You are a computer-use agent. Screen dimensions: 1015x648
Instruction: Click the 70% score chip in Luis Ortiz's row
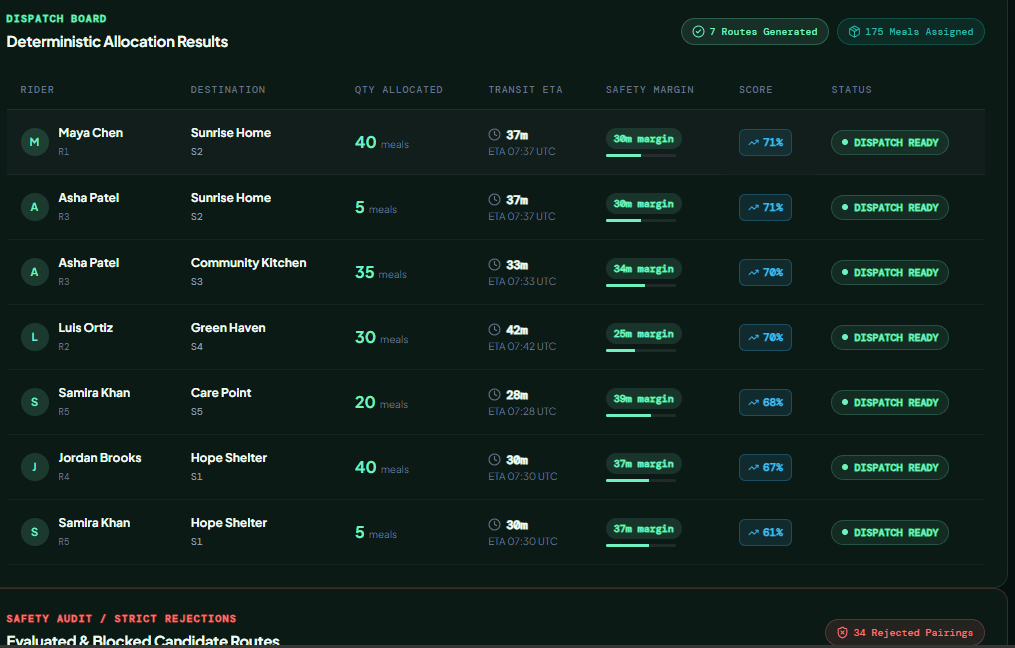(x=765, y=337)
